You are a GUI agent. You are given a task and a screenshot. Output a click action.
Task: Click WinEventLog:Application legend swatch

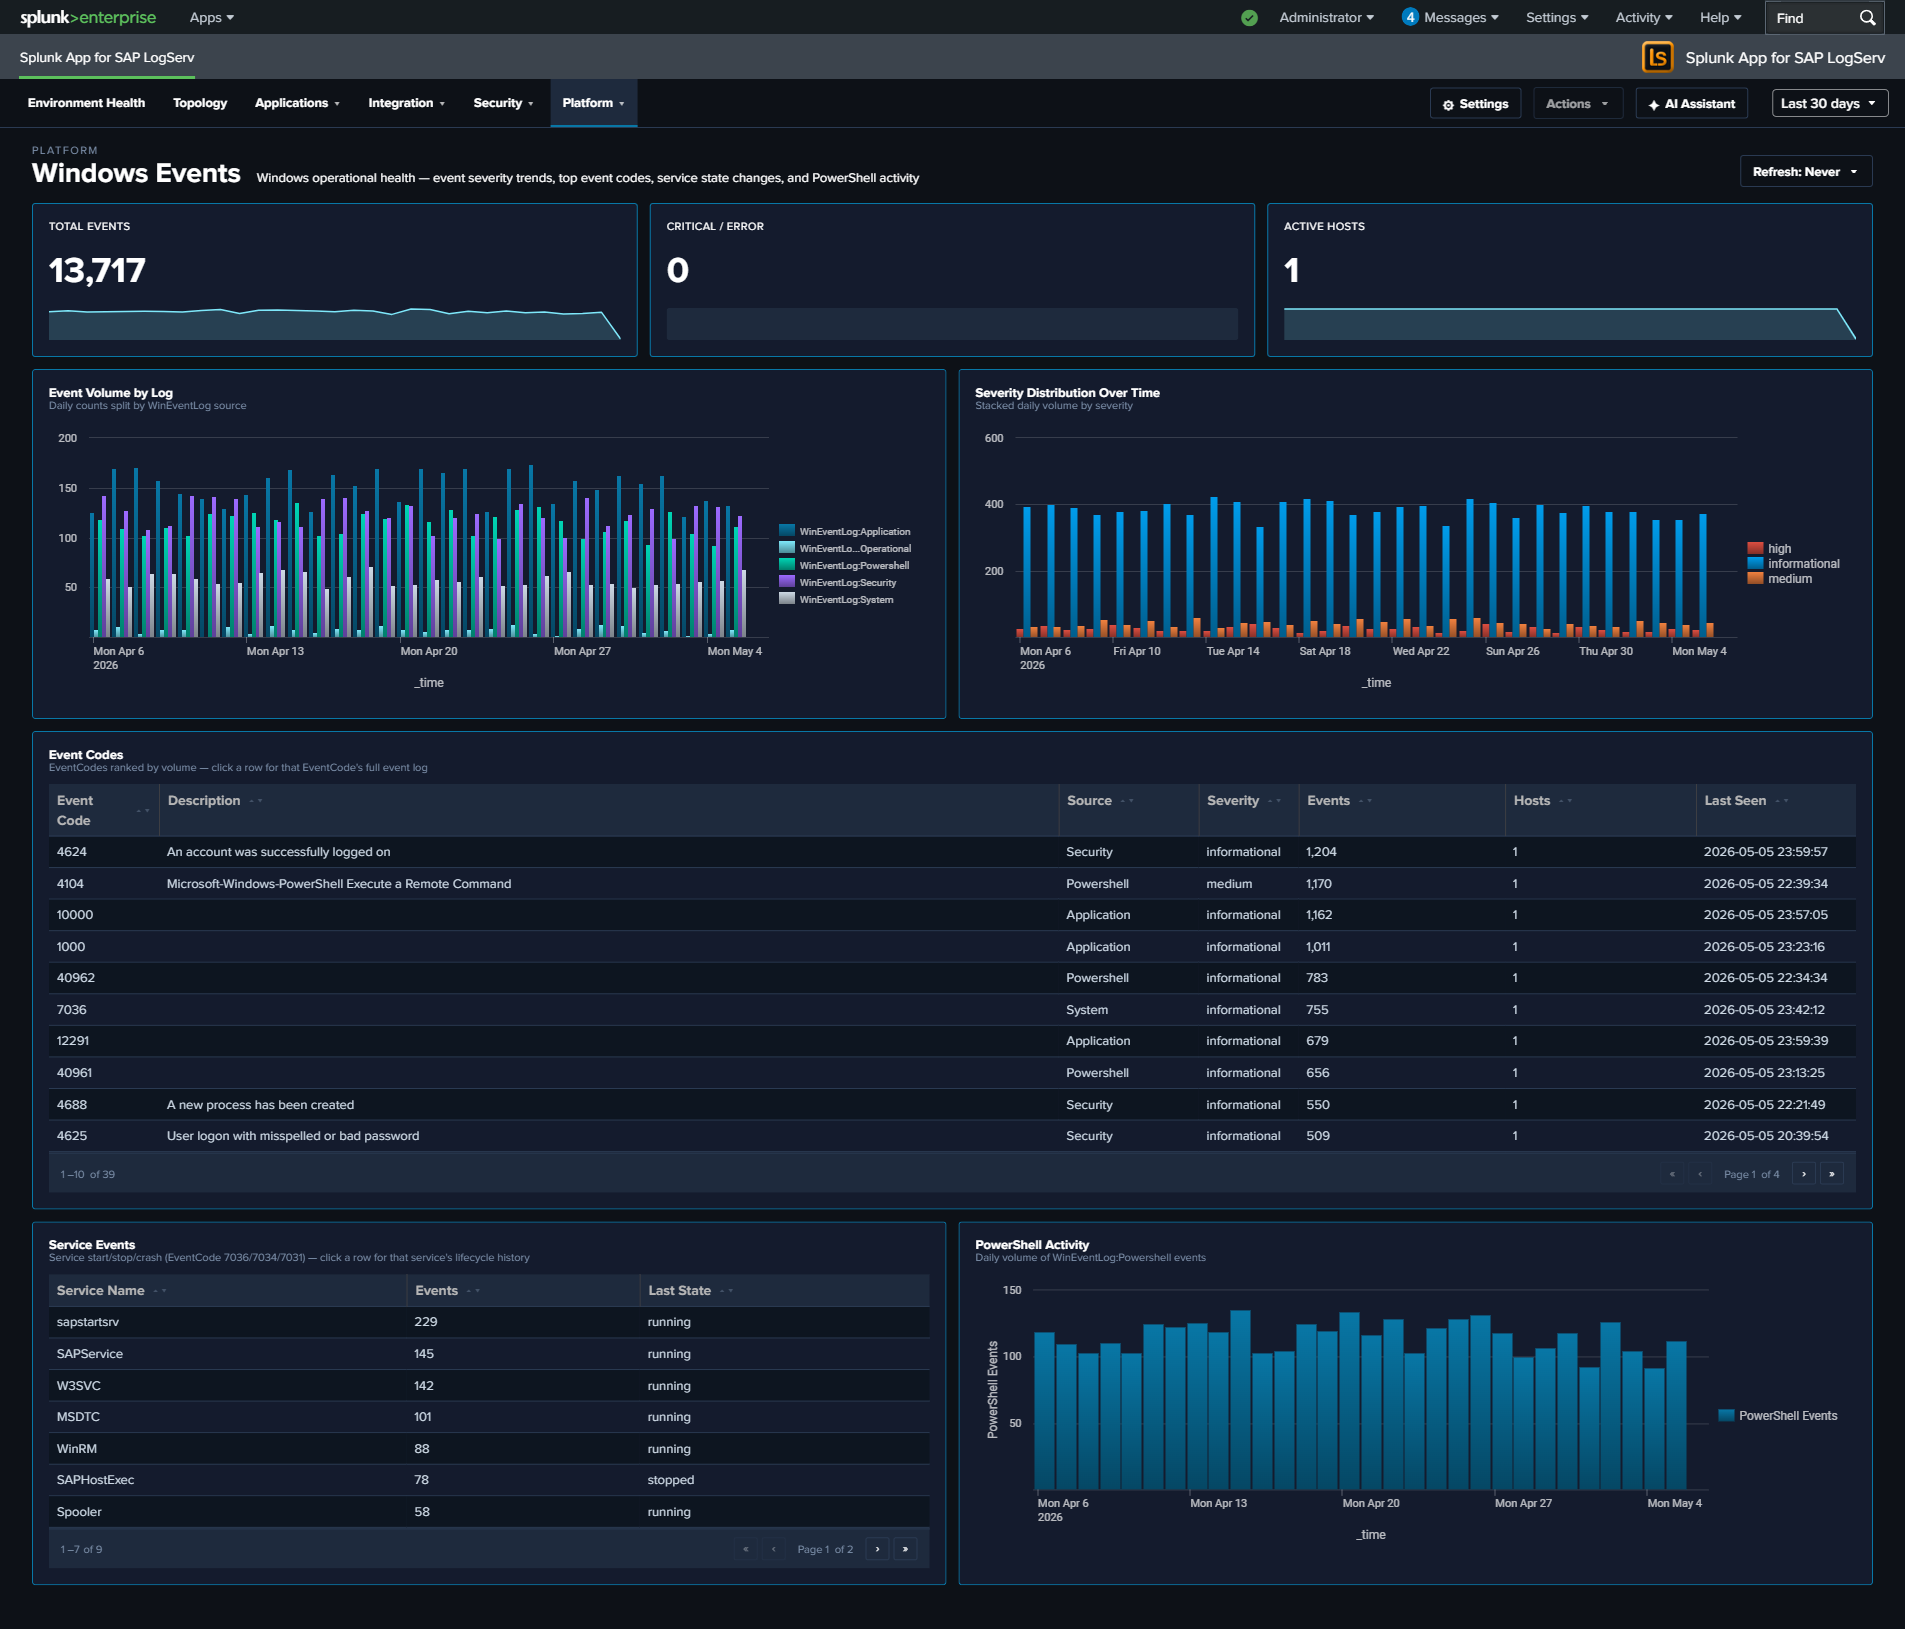click(787, 531)
